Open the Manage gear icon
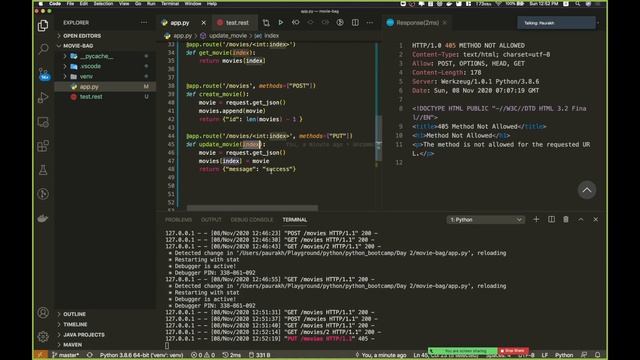The width and height of the screenshot is (640, 360). pyautogui.click(x=43, y=336)
